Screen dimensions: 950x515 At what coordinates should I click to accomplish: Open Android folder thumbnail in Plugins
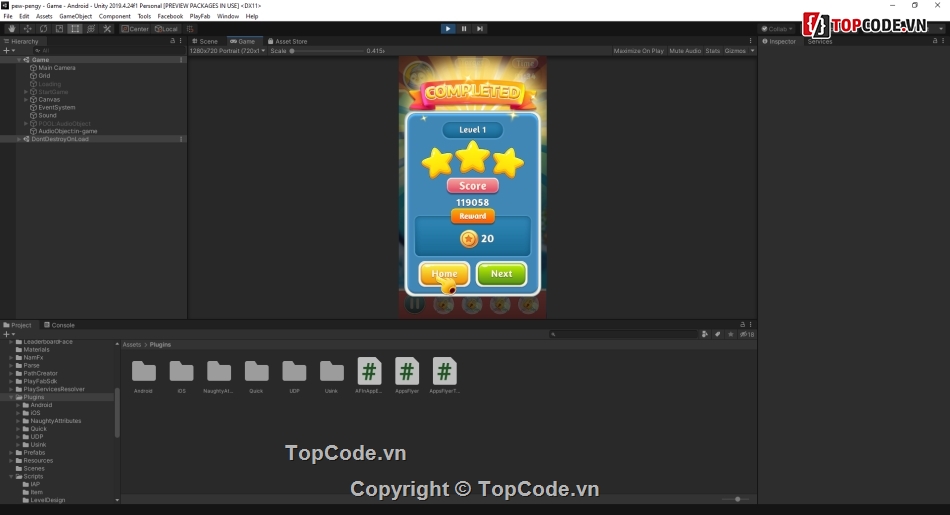coord(144,371)
